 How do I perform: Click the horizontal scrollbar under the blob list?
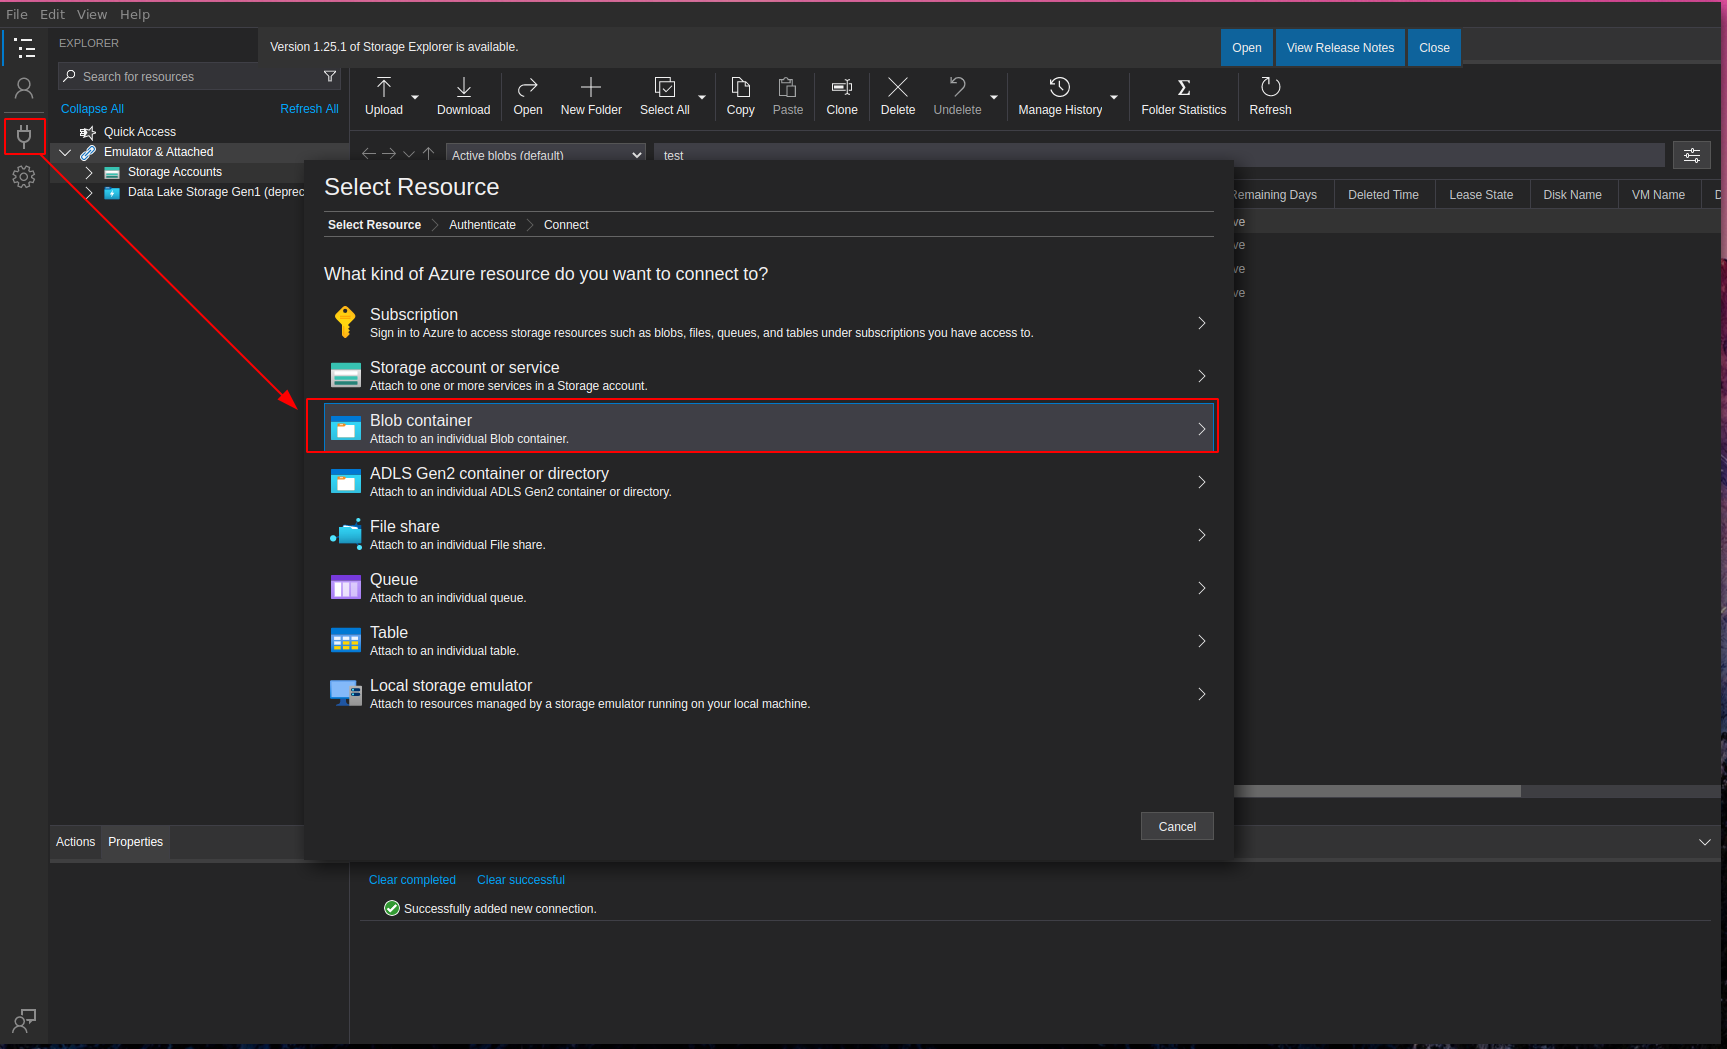(1377, 791)
